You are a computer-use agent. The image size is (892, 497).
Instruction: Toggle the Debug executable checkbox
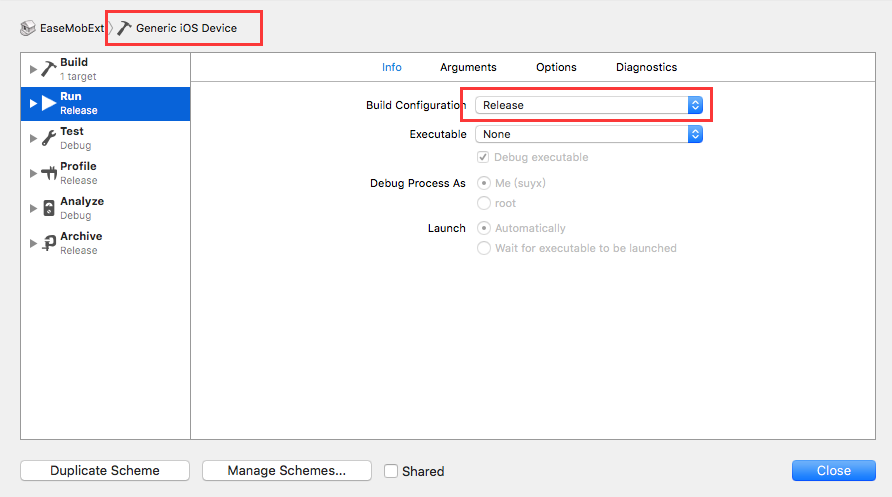click(483, 157)
